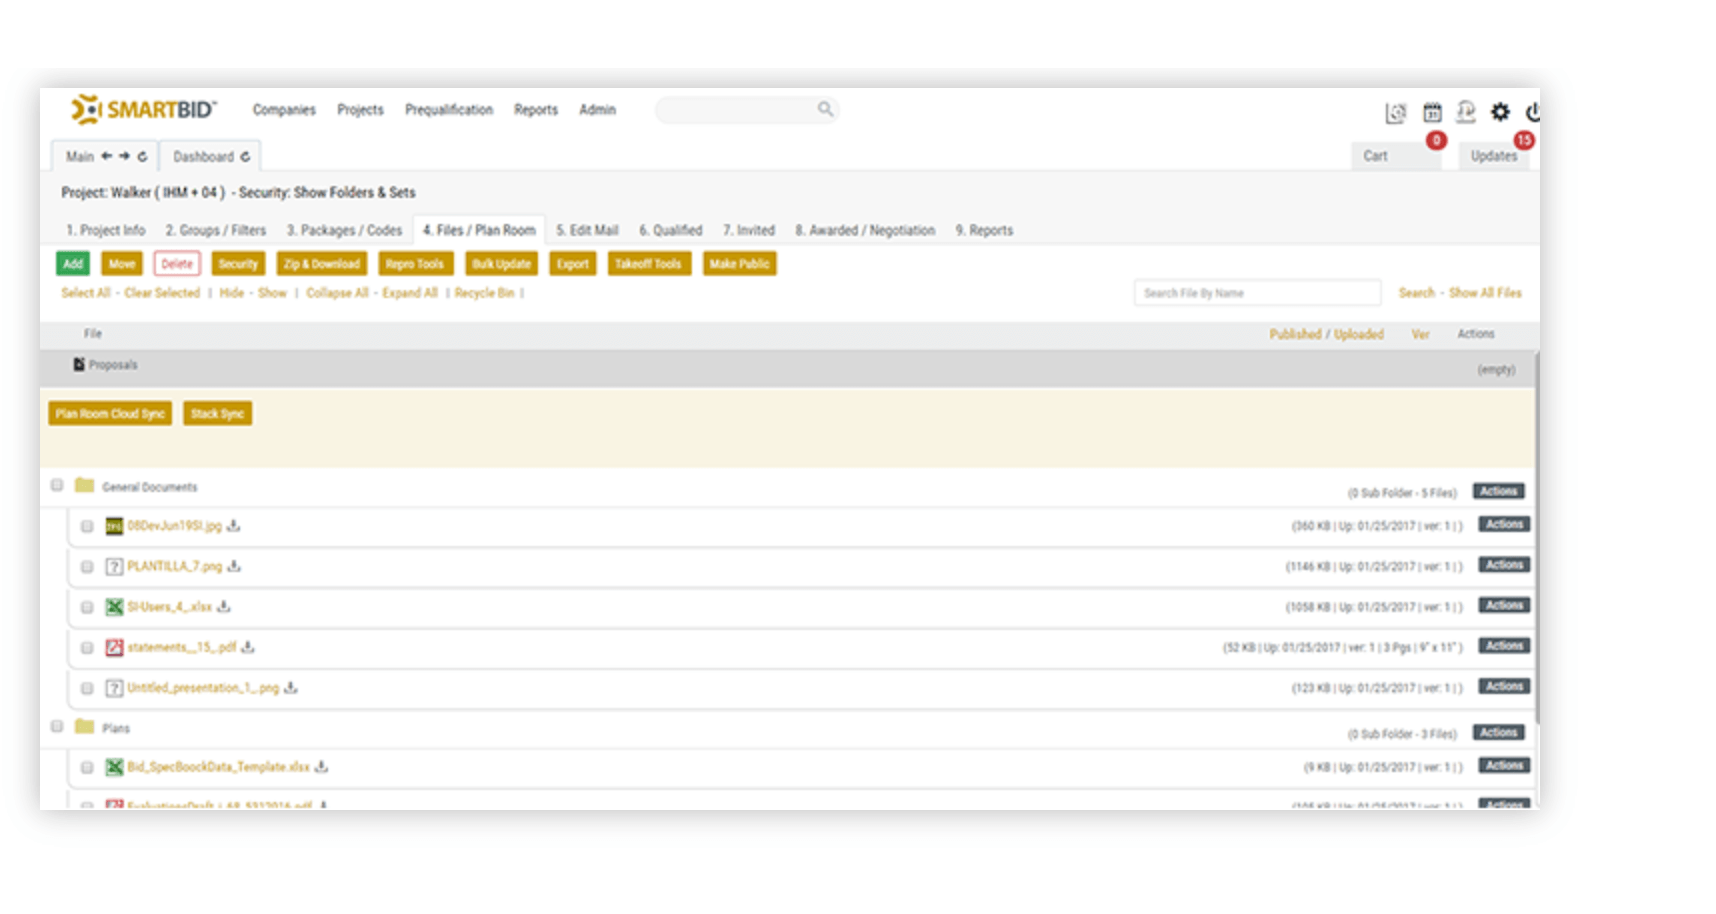
Task: Click the Zip & Download button
Action: (321, 263)
